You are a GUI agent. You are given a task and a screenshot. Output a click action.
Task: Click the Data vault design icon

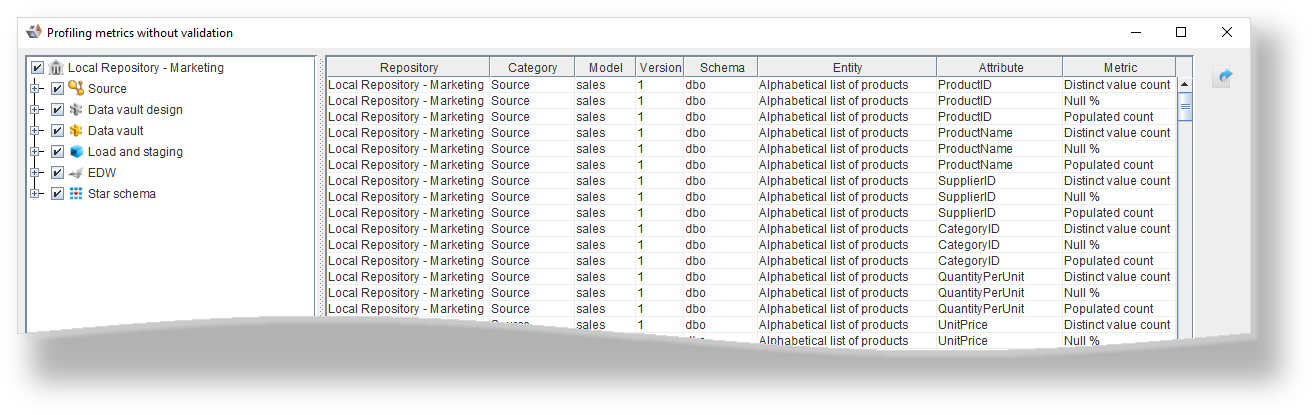76,110
